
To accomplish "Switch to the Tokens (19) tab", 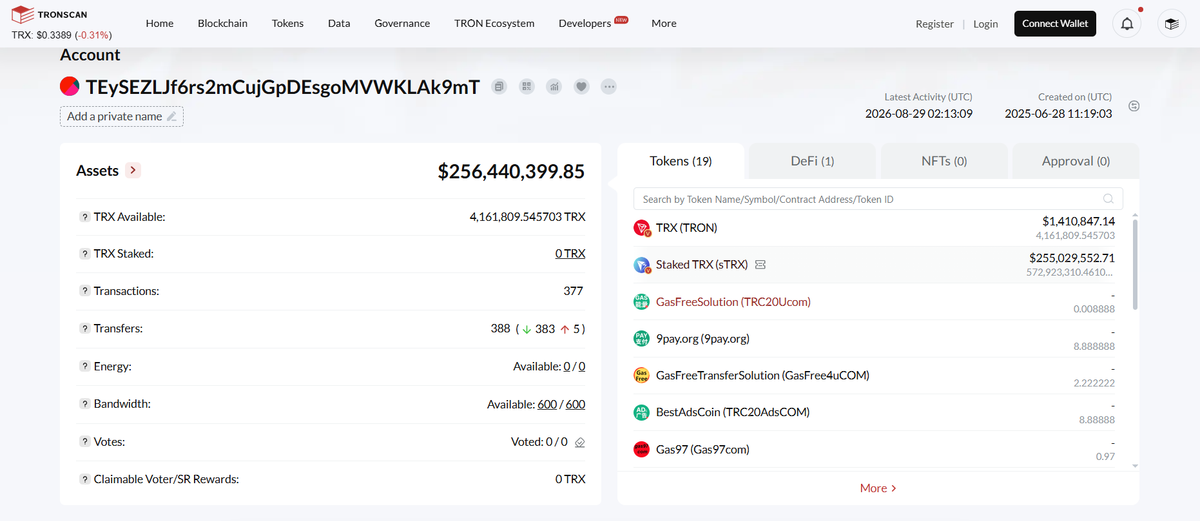I will [x=681, y=161].
